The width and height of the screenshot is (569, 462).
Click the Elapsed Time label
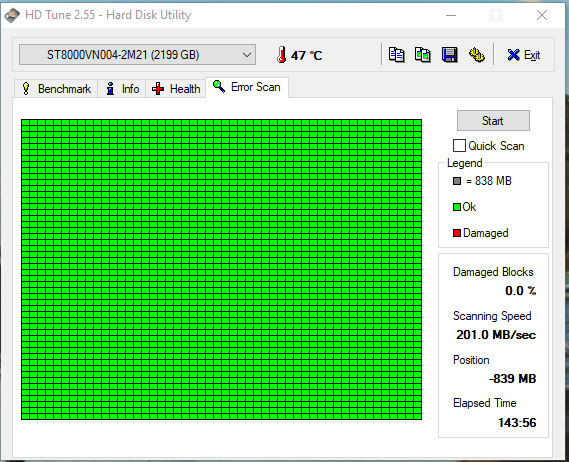pos(484,403)
